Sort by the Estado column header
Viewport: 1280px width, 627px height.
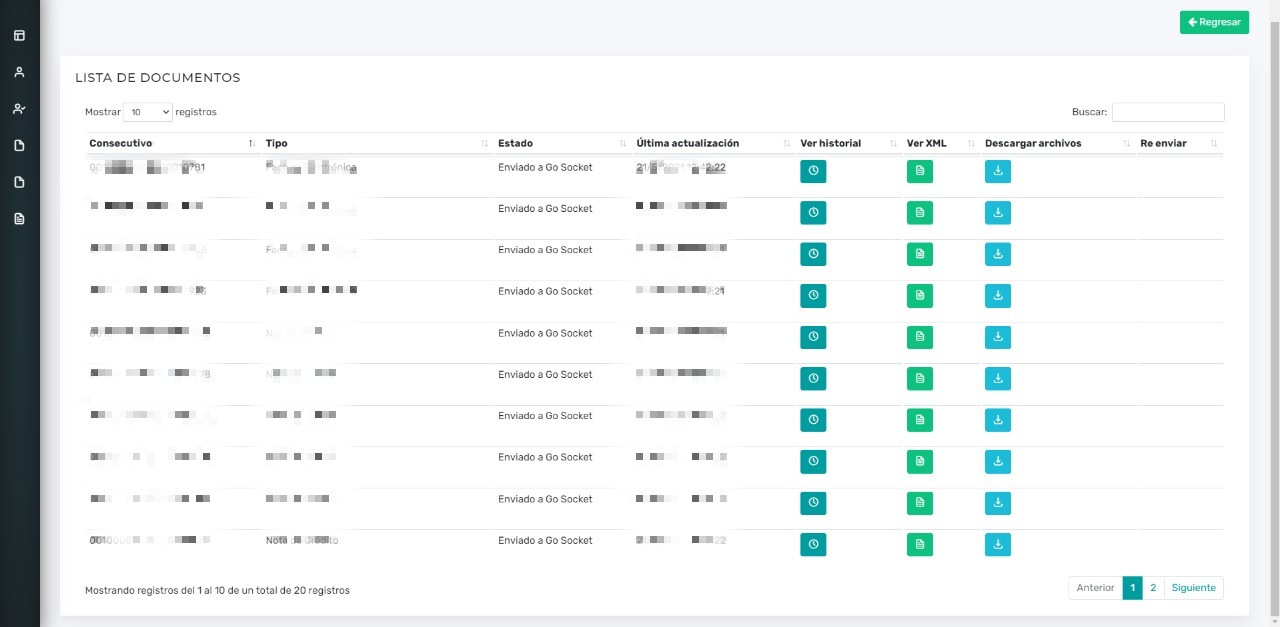click(x=563, y=144)
